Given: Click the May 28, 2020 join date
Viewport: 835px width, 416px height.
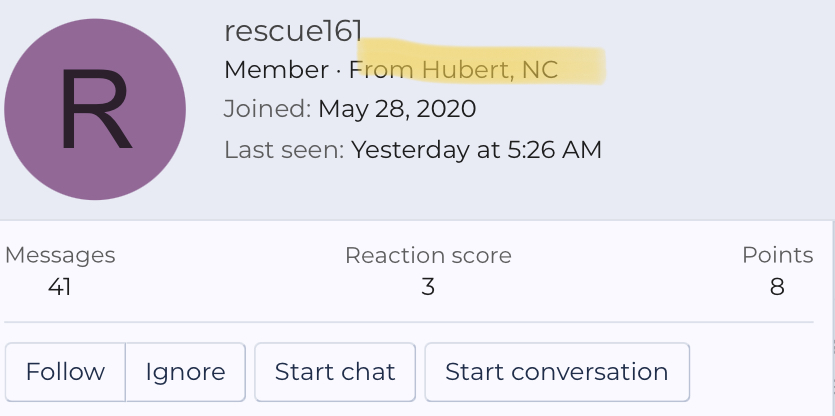Looking at the screenshot, I should click(397, 109).
